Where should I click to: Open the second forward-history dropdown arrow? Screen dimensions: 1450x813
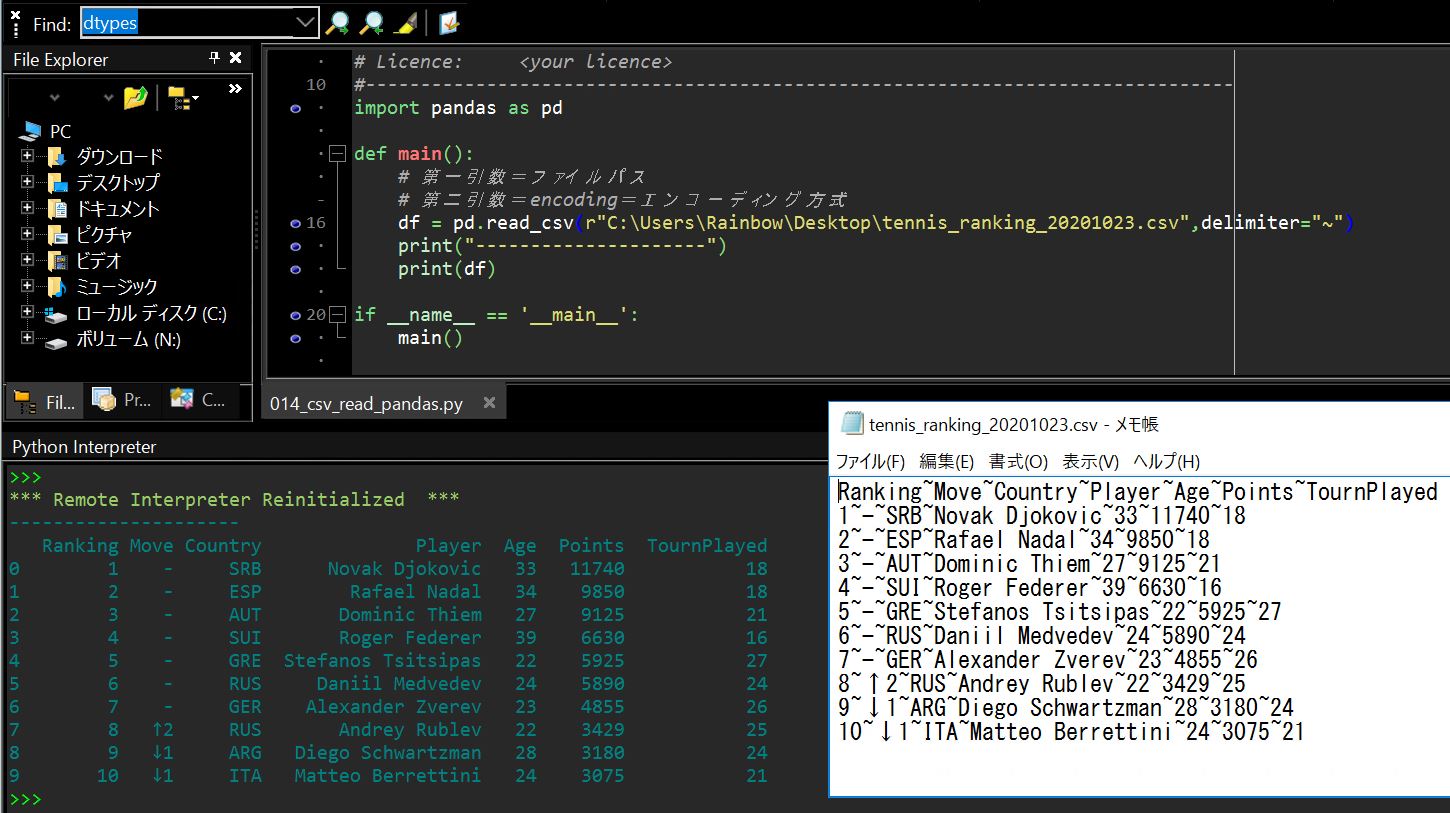[108, 98]
